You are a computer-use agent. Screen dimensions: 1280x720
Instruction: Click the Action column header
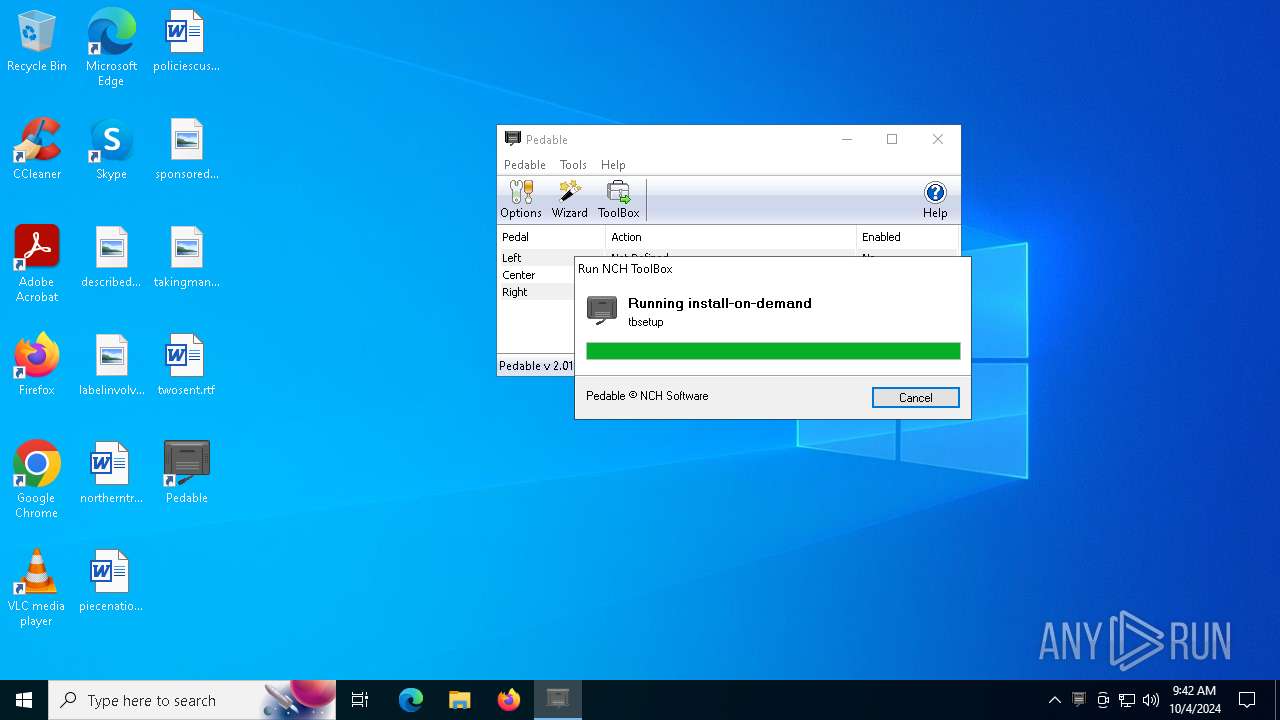coord(731,237)
